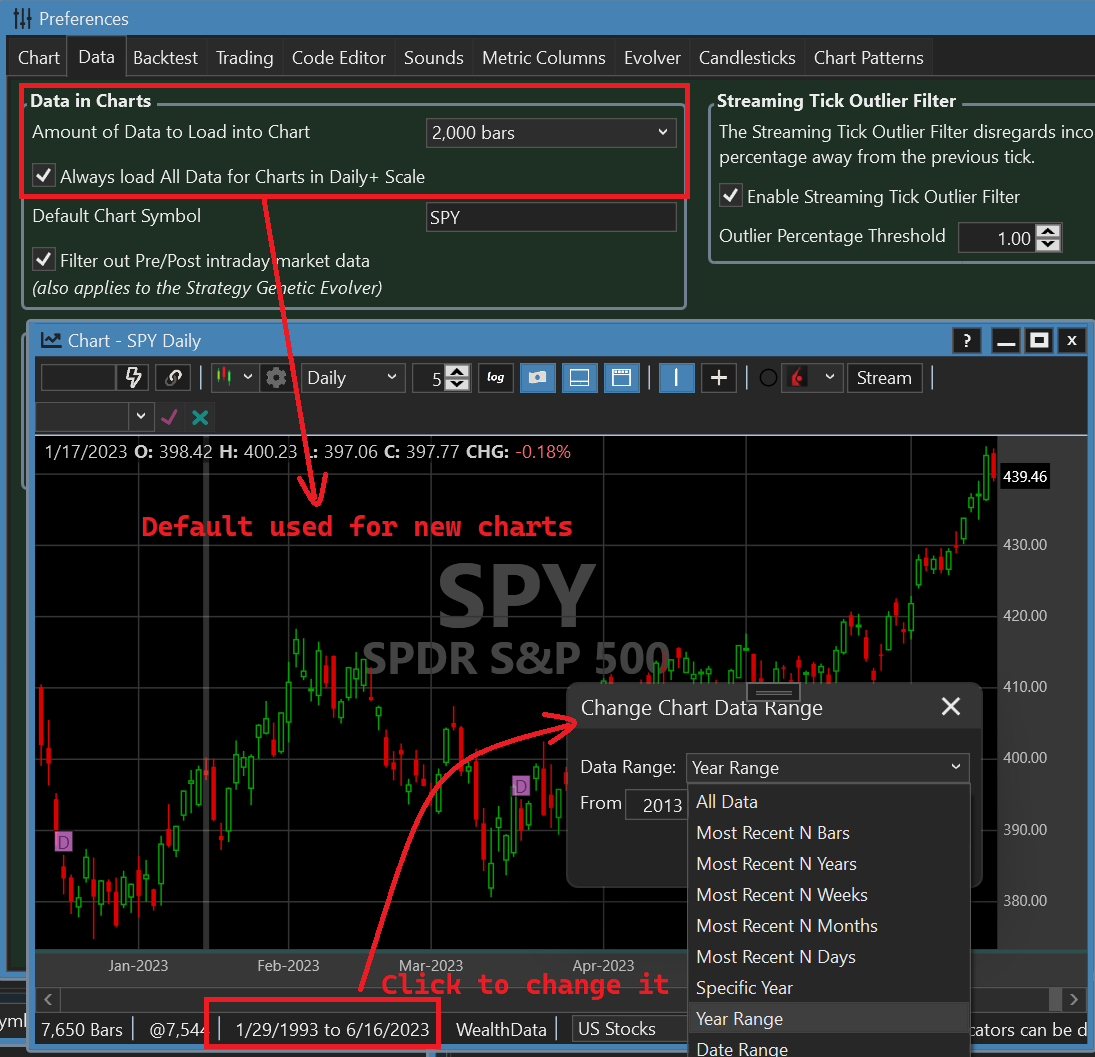The height and width of the screenshot is (1057, 1095).
Task: Toggle Filter out Pre/Post intraday market data
Action: click(44, 261)
